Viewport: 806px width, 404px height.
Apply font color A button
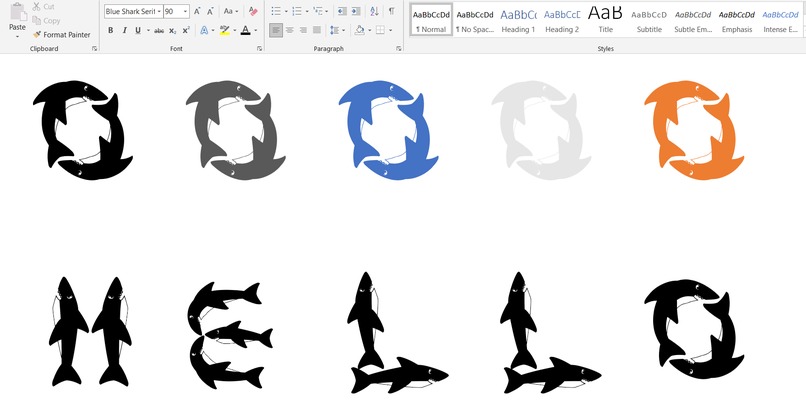click(x=246, y=31)
